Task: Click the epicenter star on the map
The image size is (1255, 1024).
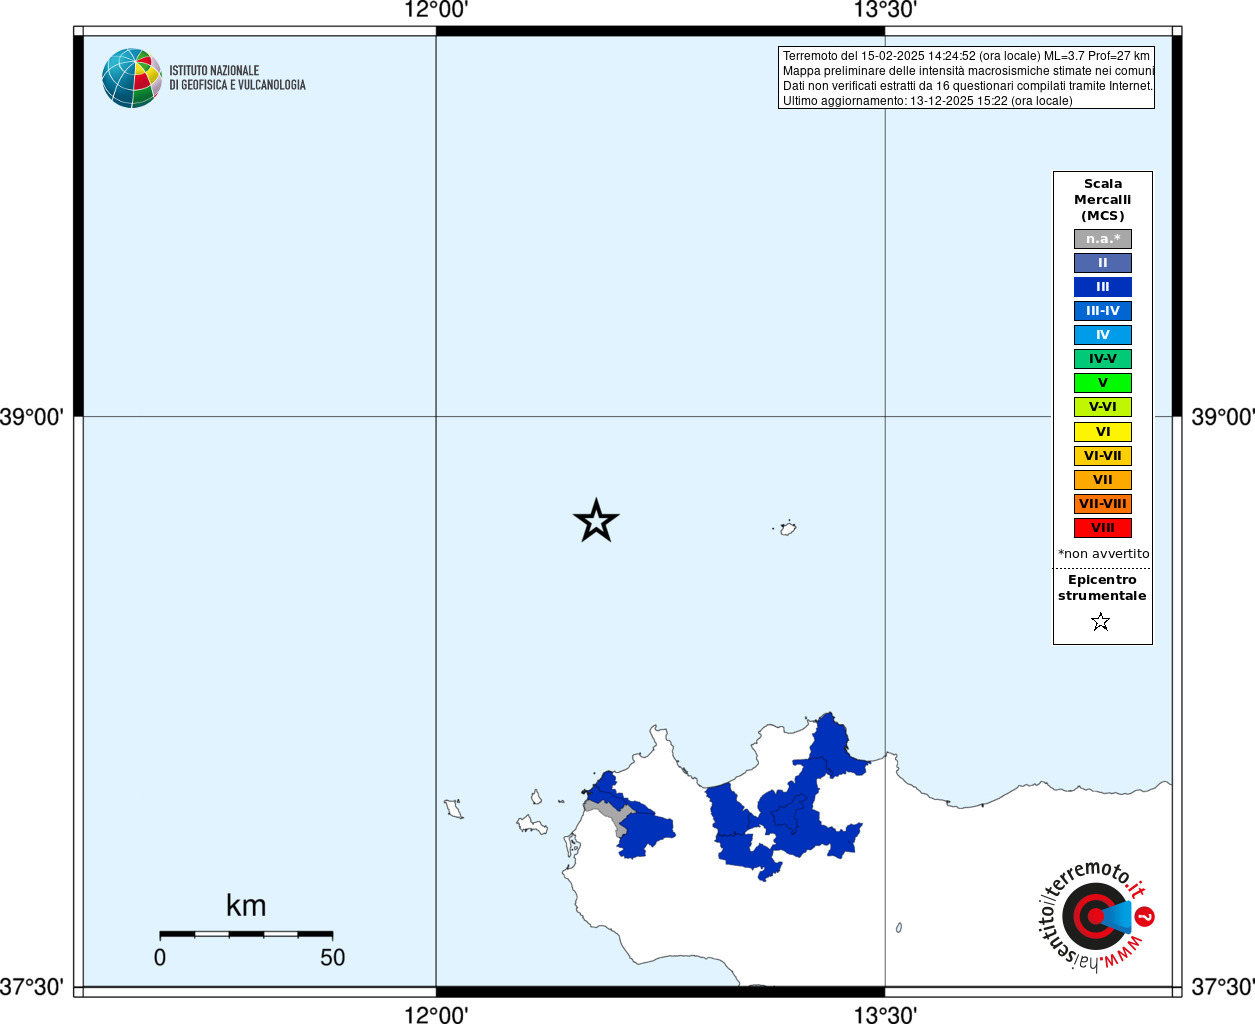Action: [x=596, y=521]
